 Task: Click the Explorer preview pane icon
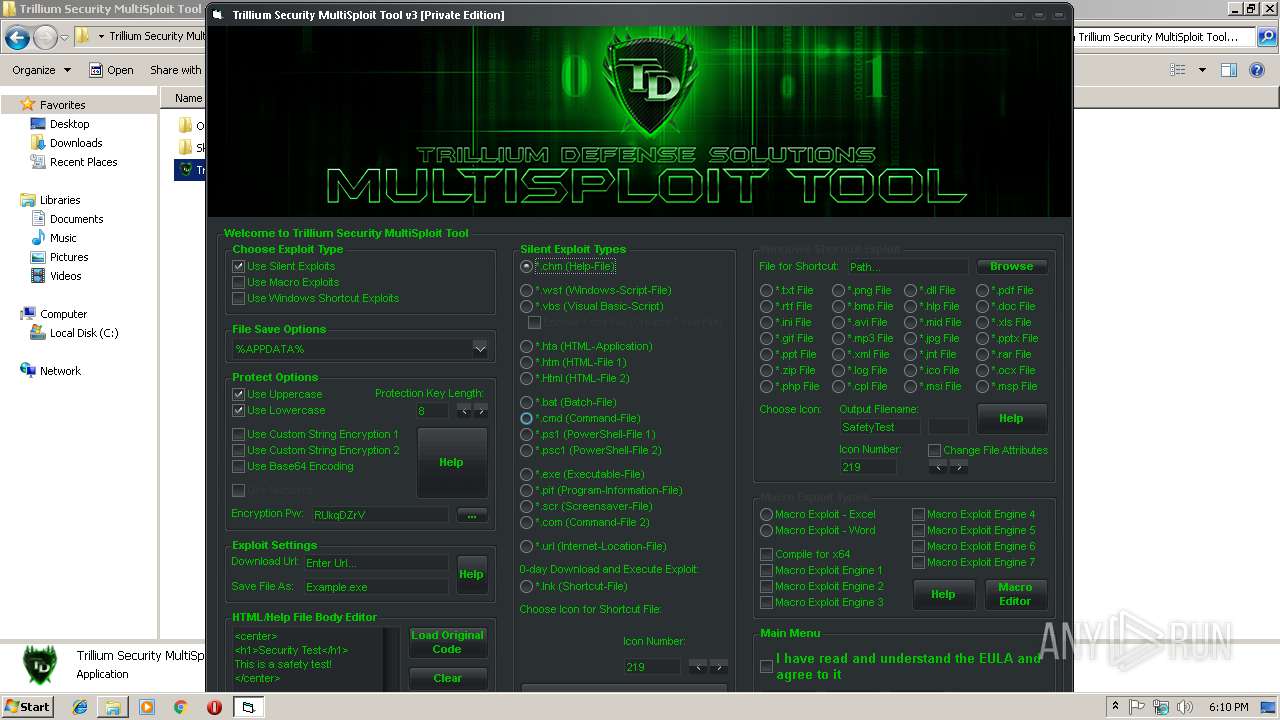point(1229,70)
